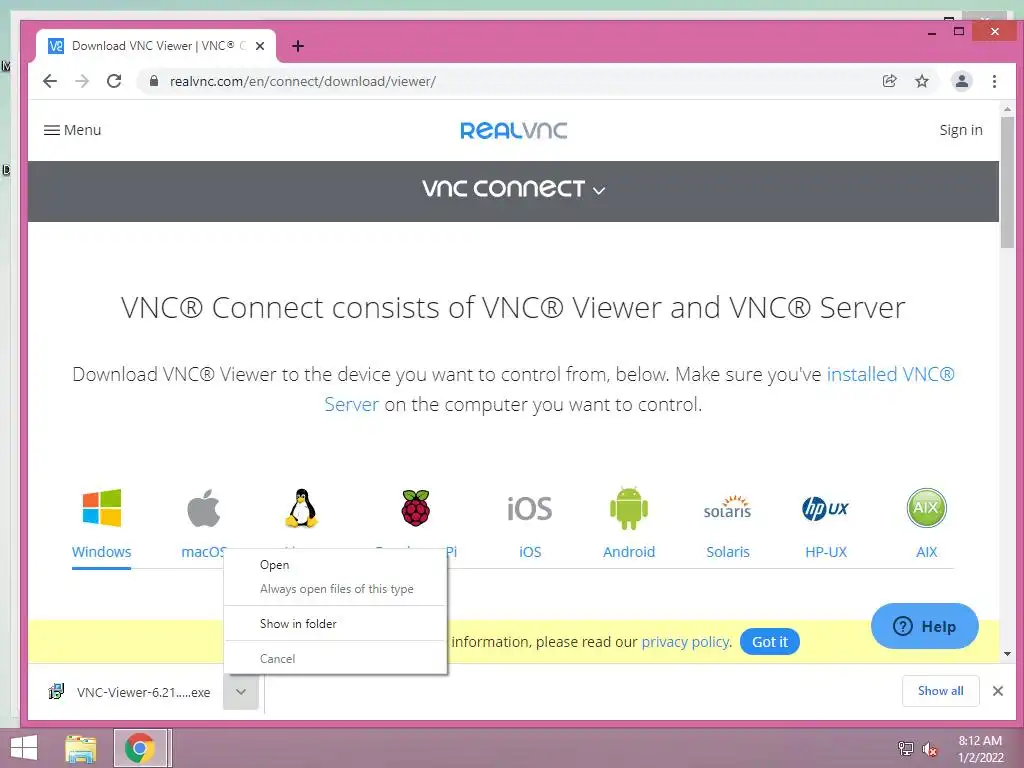The width and height of the screenshot is (1024, 768).
Task: Expand the VNC Connect dropdown chevron
Action: 599,191
